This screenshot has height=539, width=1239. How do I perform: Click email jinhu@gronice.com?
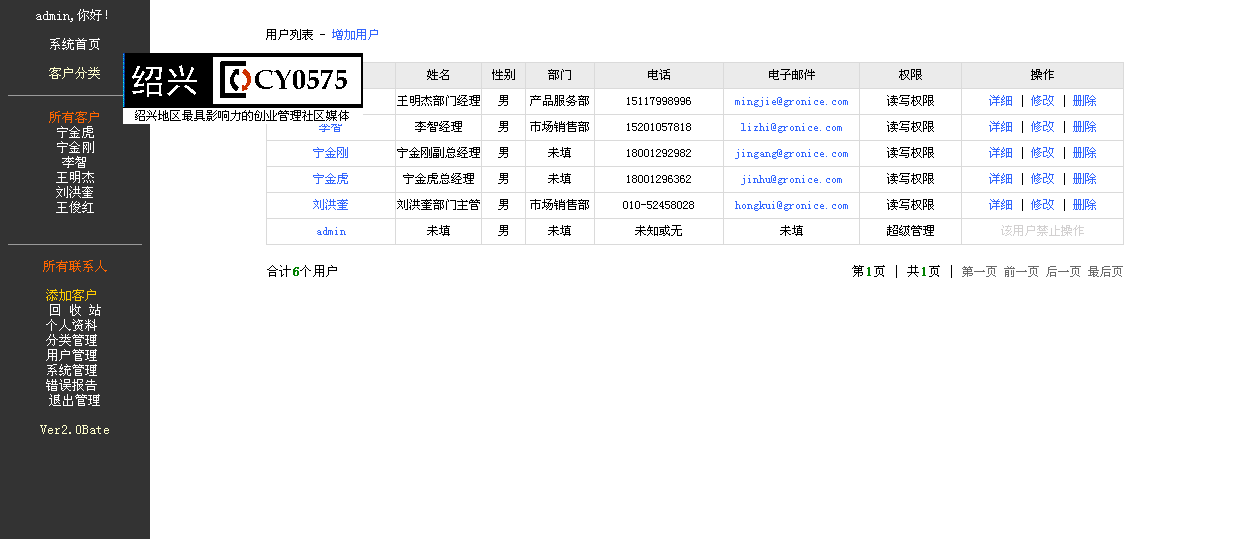[791, 179]
